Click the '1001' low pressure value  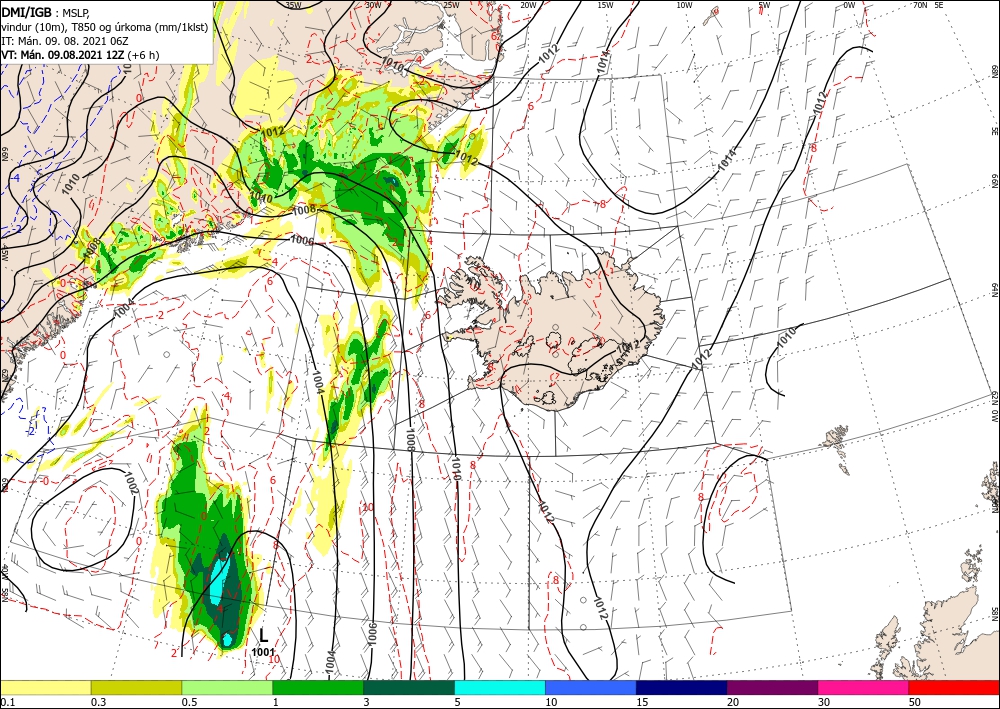tap(263, 652)
